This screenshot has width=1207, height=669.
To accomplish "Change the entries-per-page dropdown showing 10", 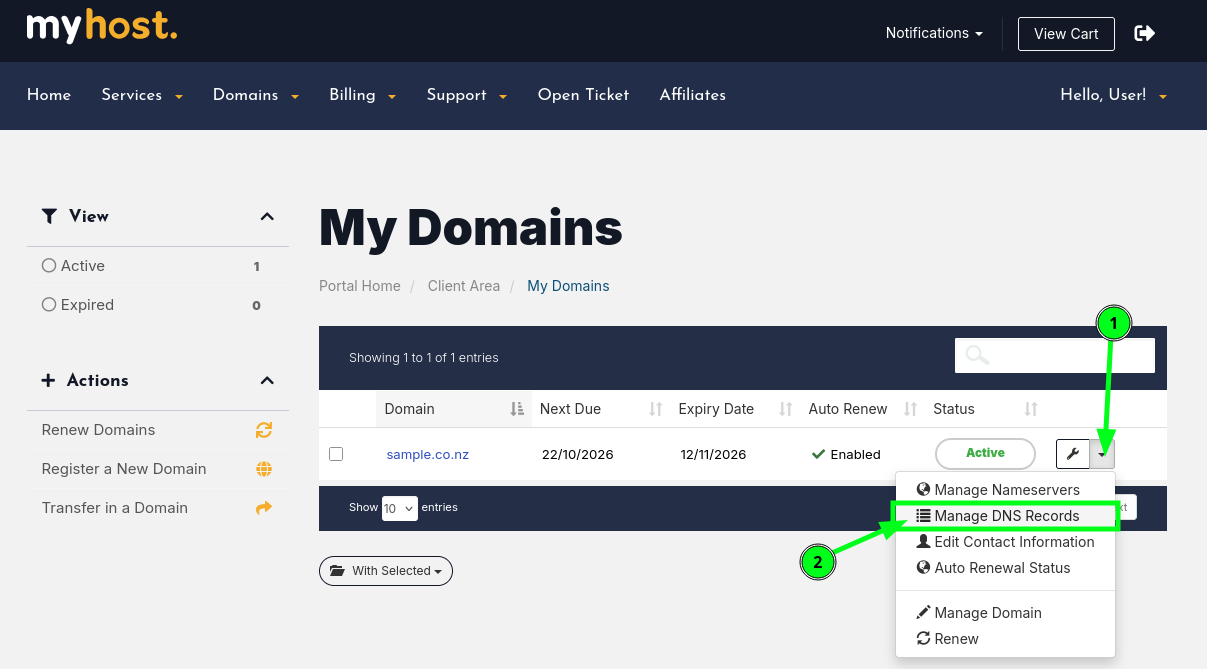I will pyautogui.click(x=399, y=508).
